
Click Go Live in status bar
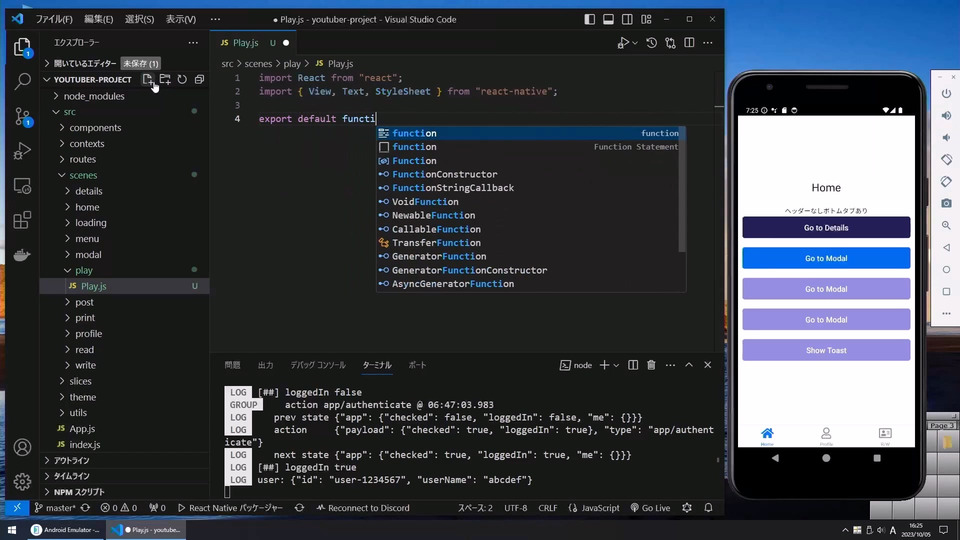point(650,508)
